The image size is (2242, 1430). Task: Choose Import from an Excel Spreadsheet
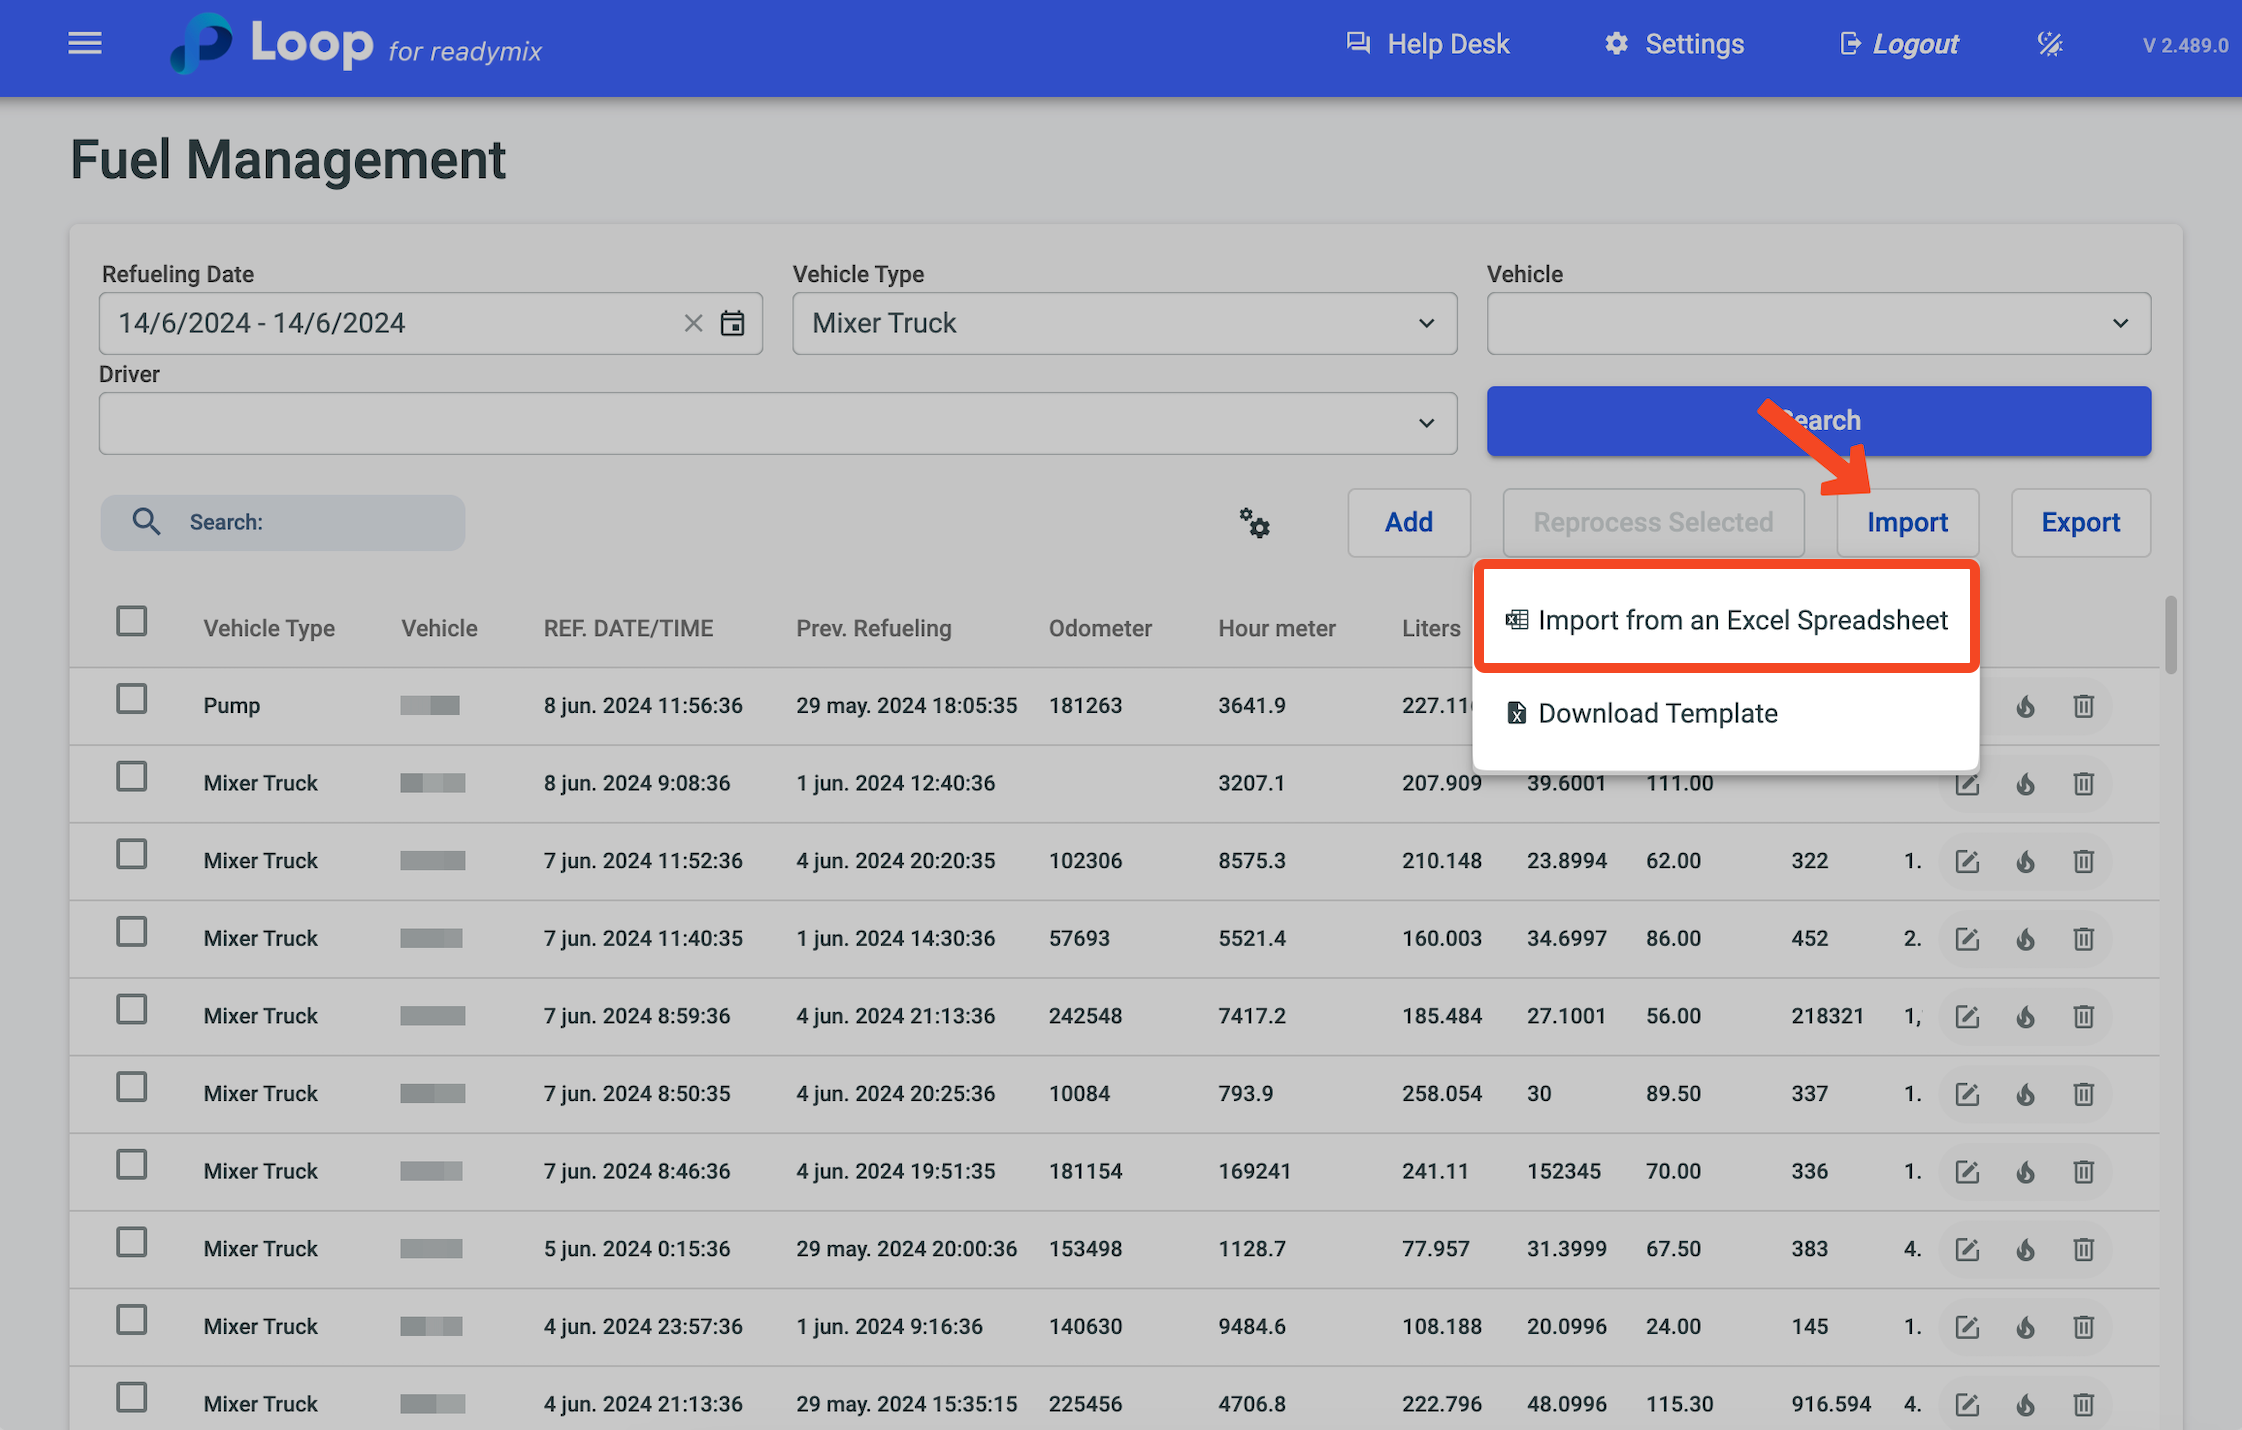tap(1727, 620)
